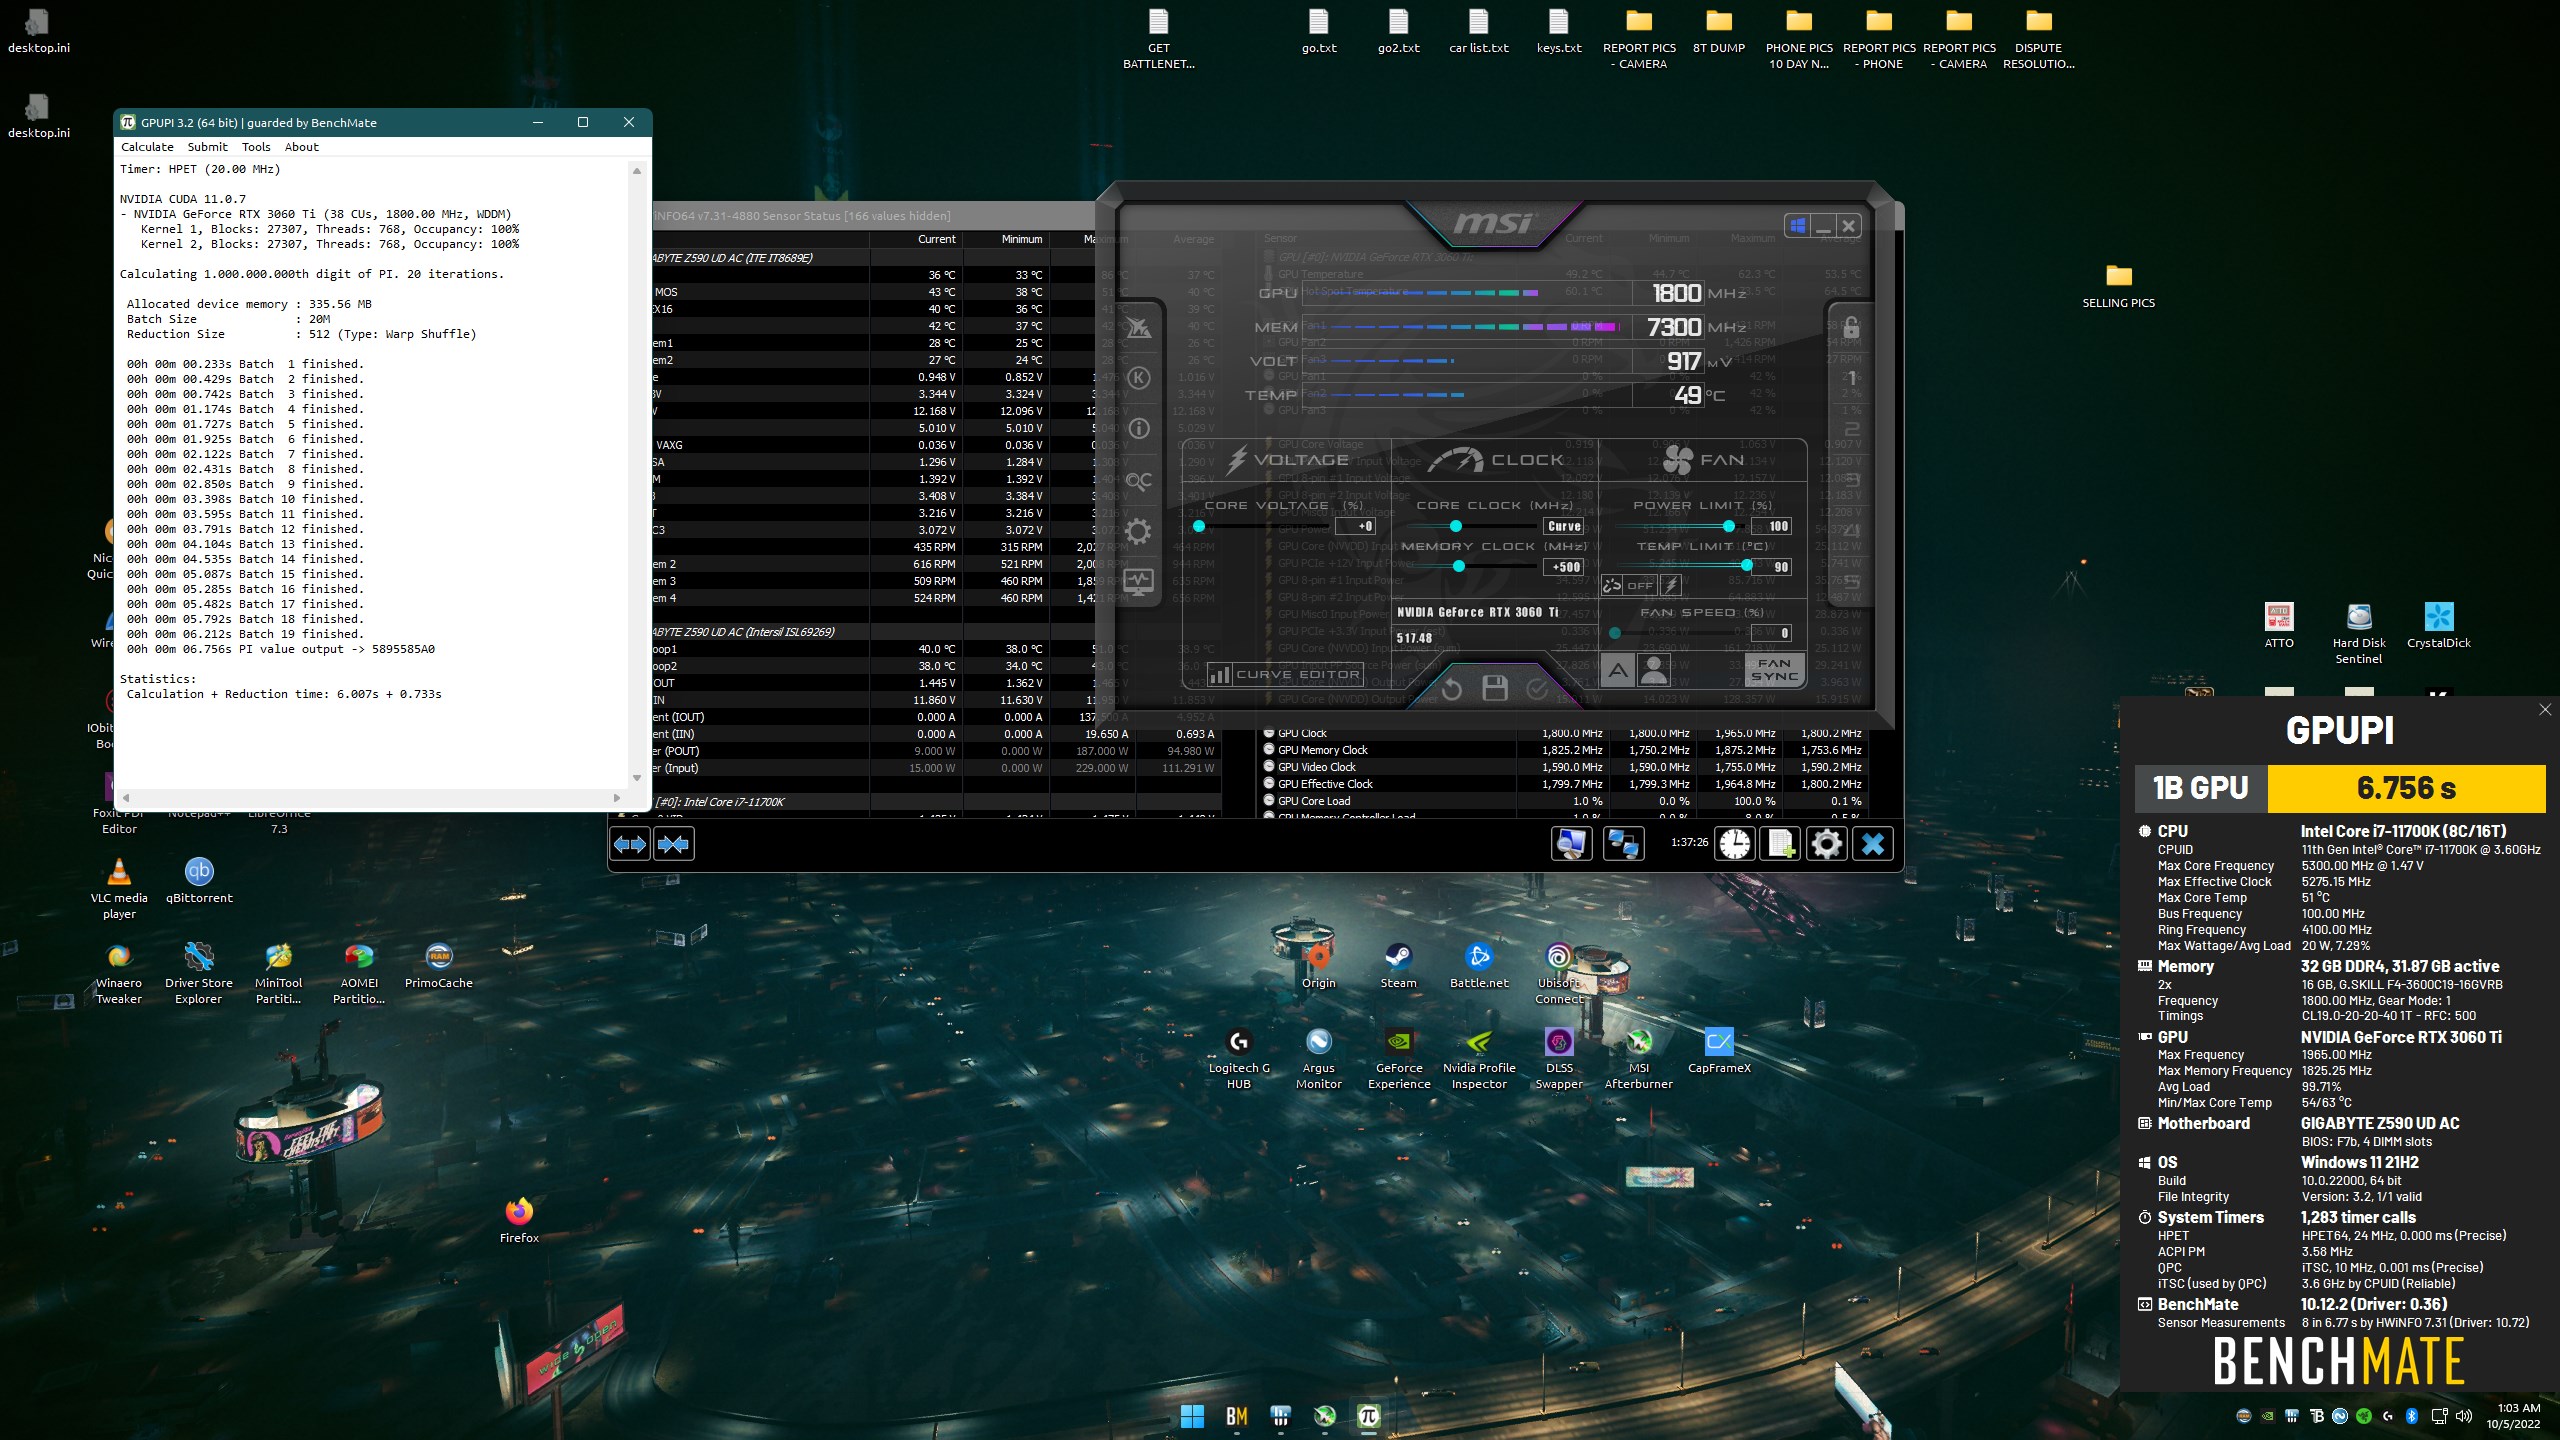
Task: Select Afterburner profile slot 2
Action: point(1851,430)
